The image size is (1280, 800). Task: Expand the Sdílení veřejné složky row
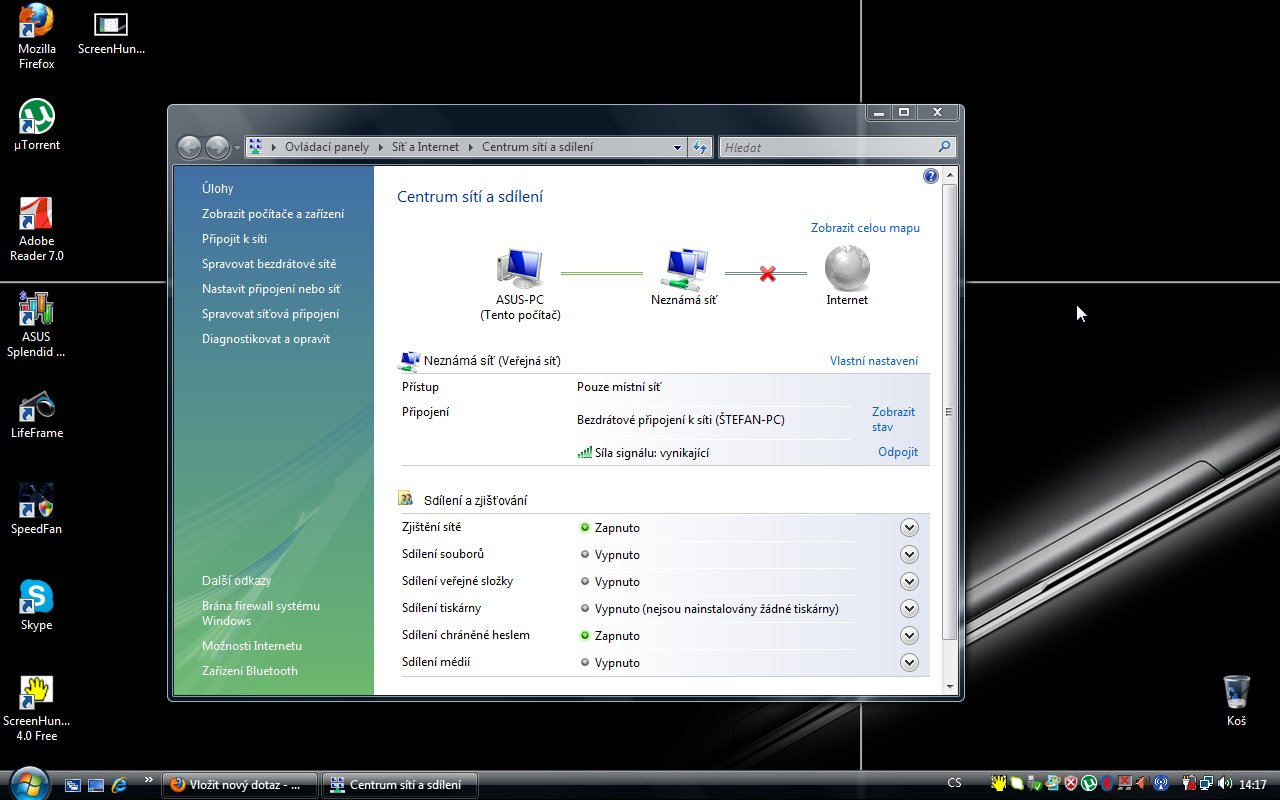[x=909, y=582]
